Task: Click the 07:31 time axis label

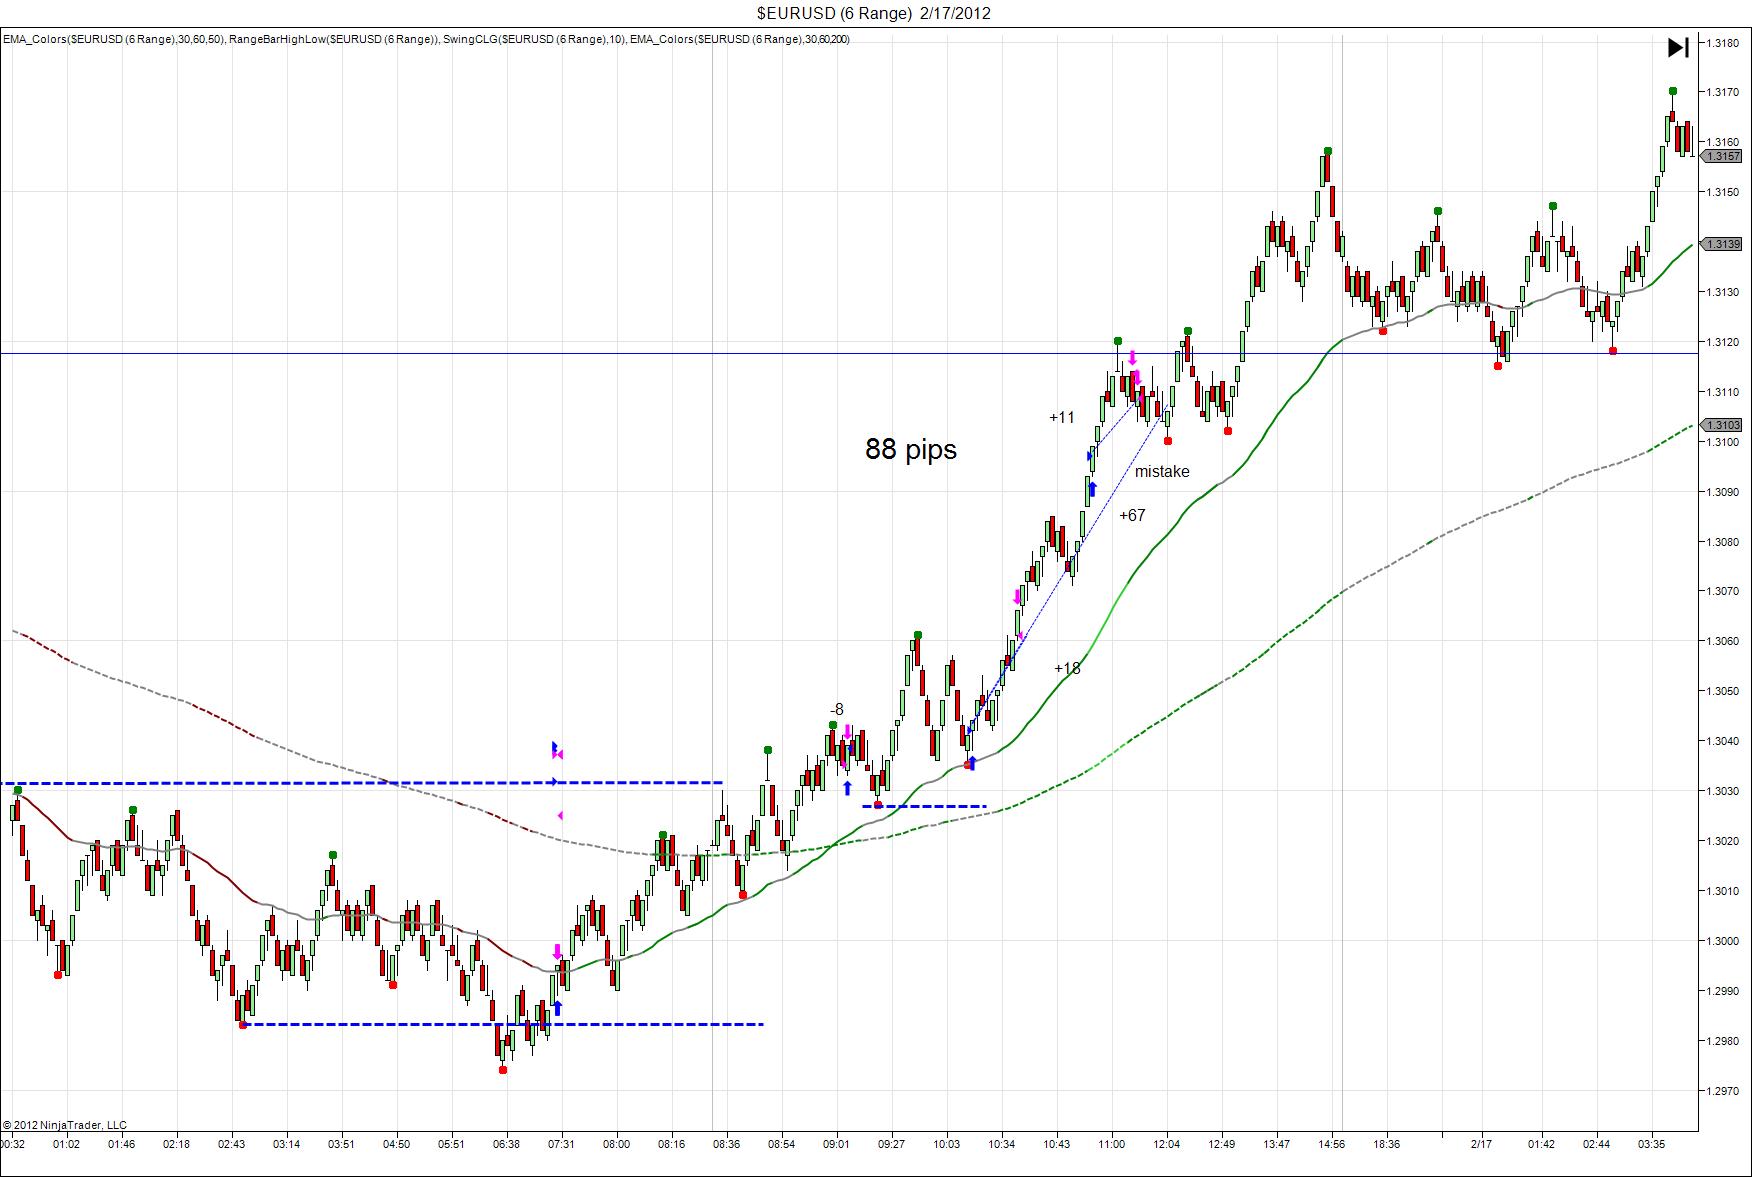Action: pos(562,1144)
